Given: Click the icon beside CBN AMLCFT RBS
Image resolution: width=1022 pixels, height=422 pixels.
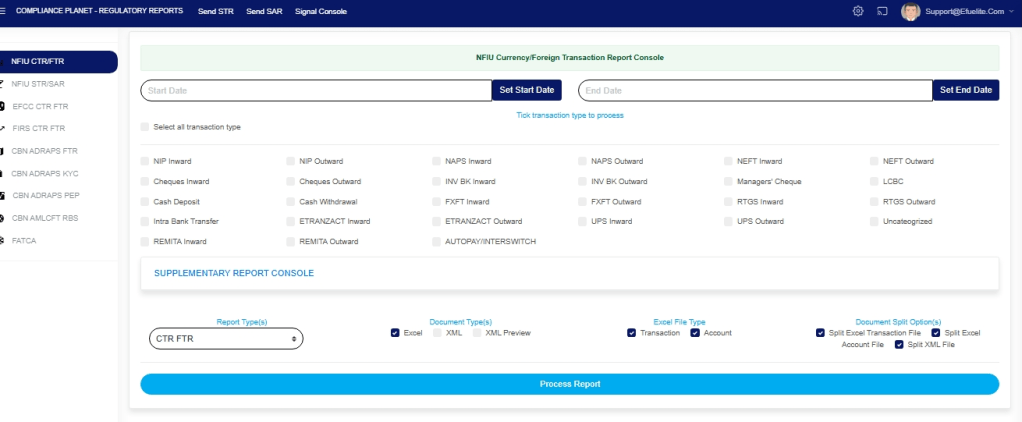Looking at the screenshot, I should pos(3,218).
